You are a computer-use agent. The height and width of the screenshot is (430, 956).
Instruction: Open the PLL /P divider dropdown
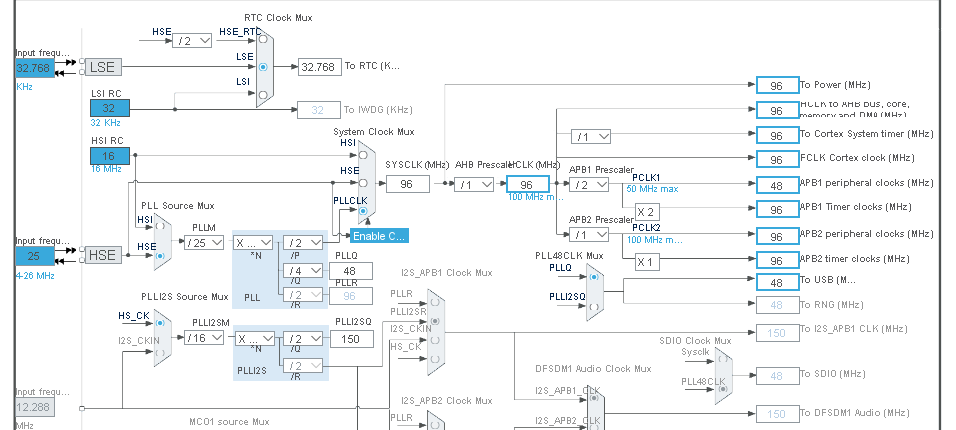(x=302, y=243)
